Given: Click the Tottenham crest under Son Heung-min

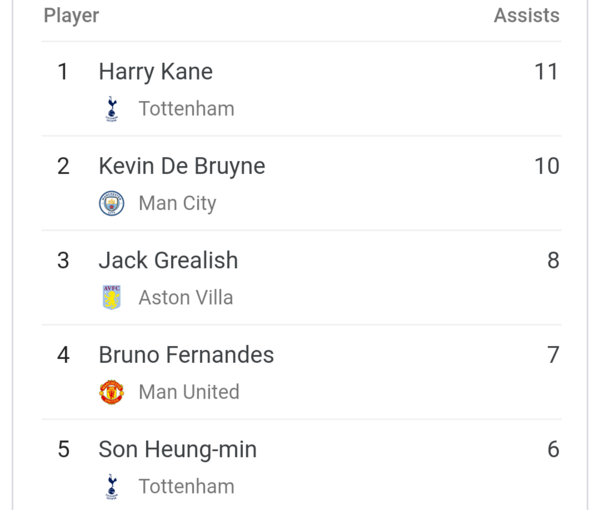Looking at the screenshot, I should [x=112, y=487].
